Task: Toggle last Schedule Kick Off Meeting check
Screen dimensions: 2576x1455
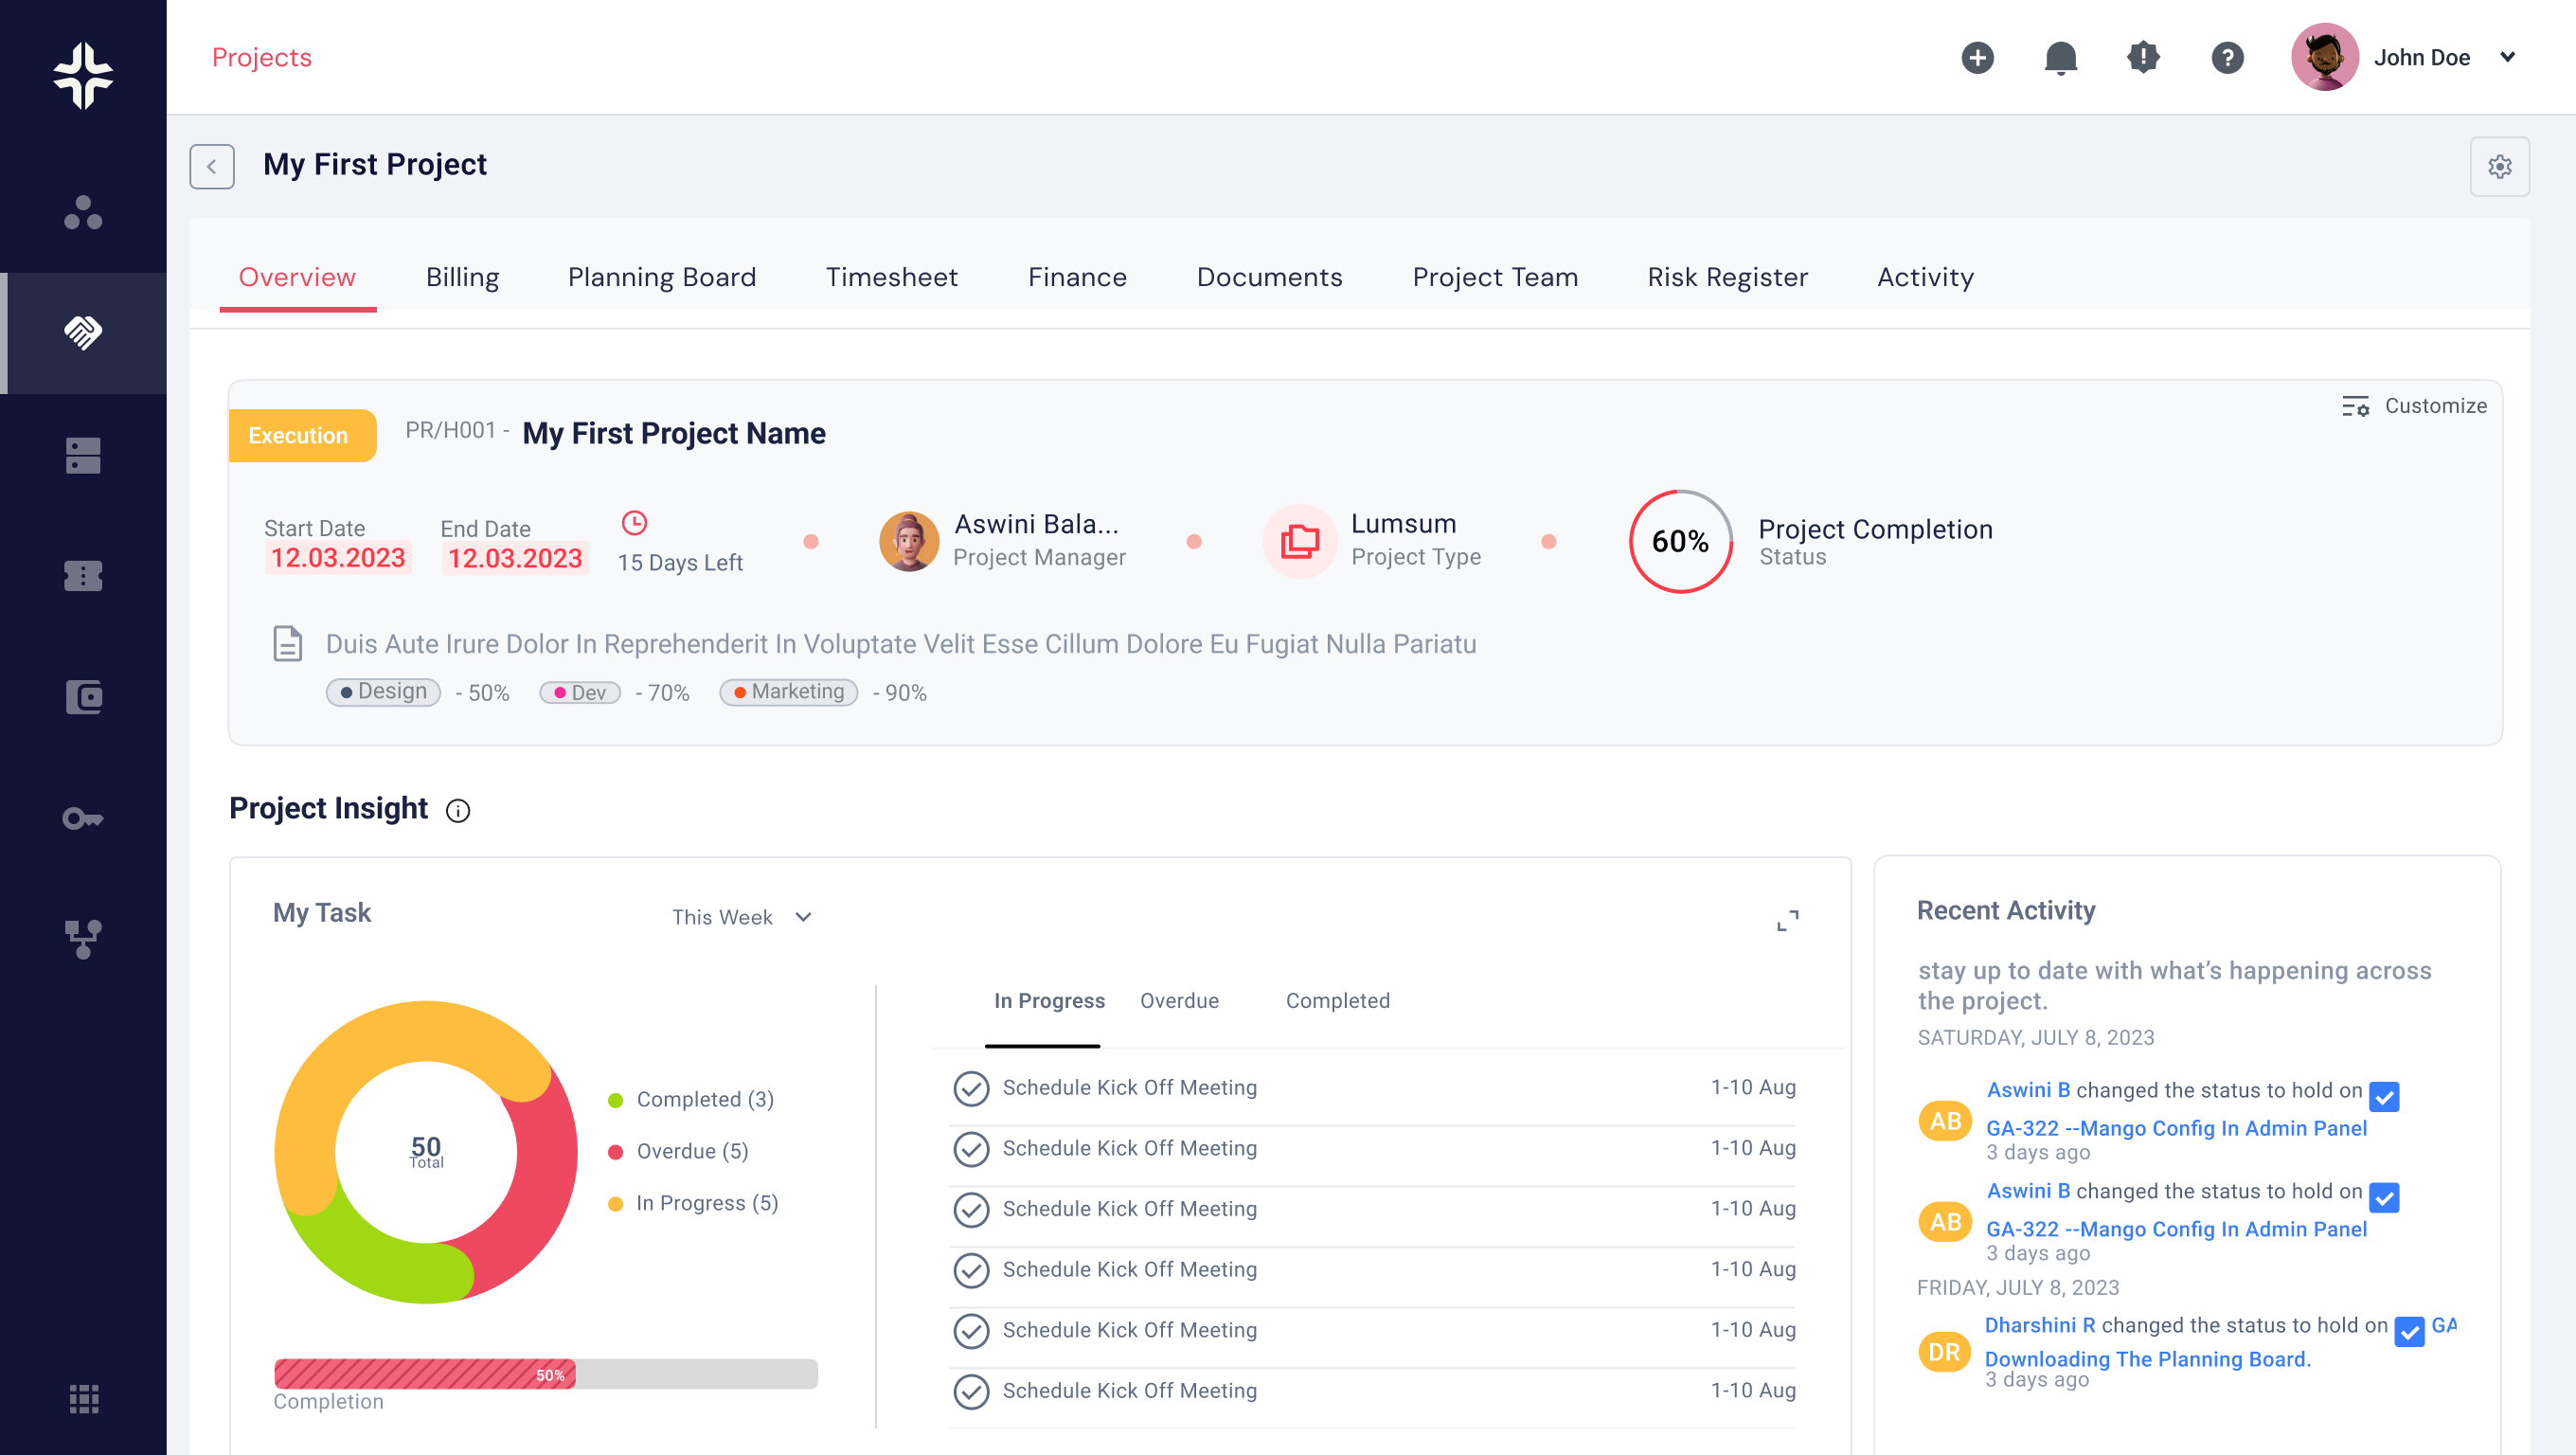Action: [970, 1391]
